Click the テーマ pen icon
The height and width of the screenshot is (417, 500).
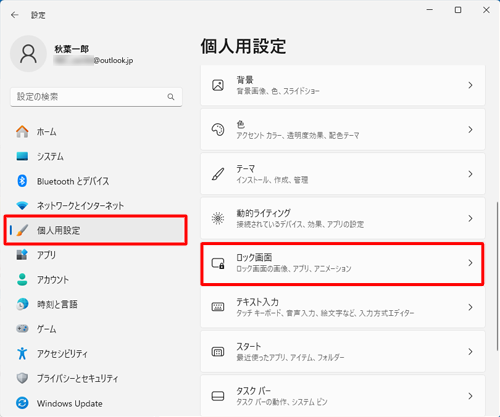coord(218,174)
